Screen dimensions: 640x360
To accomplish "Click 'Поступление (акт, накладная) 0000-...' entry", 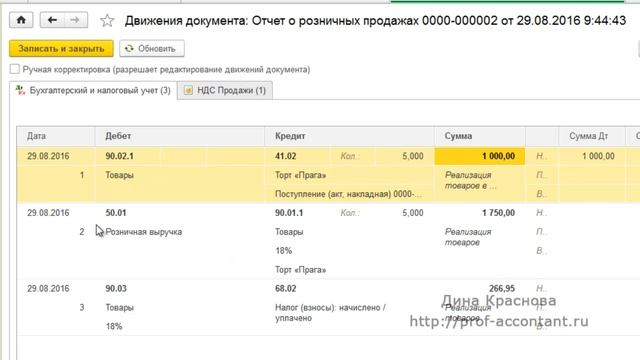I will [348, 194].
